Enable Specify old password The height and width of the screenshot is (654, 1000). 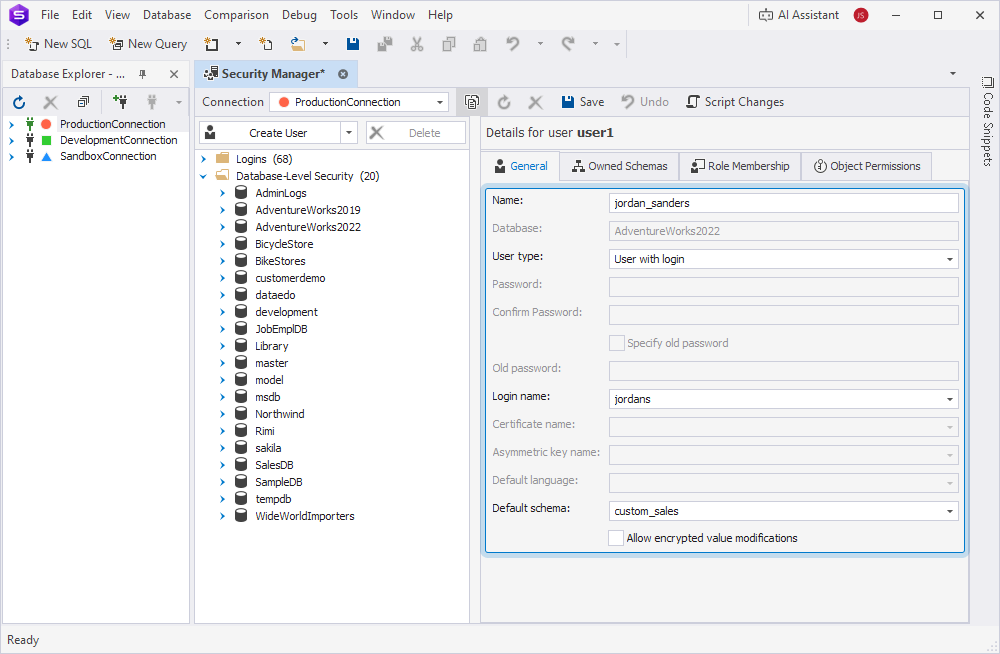point(617,342)
